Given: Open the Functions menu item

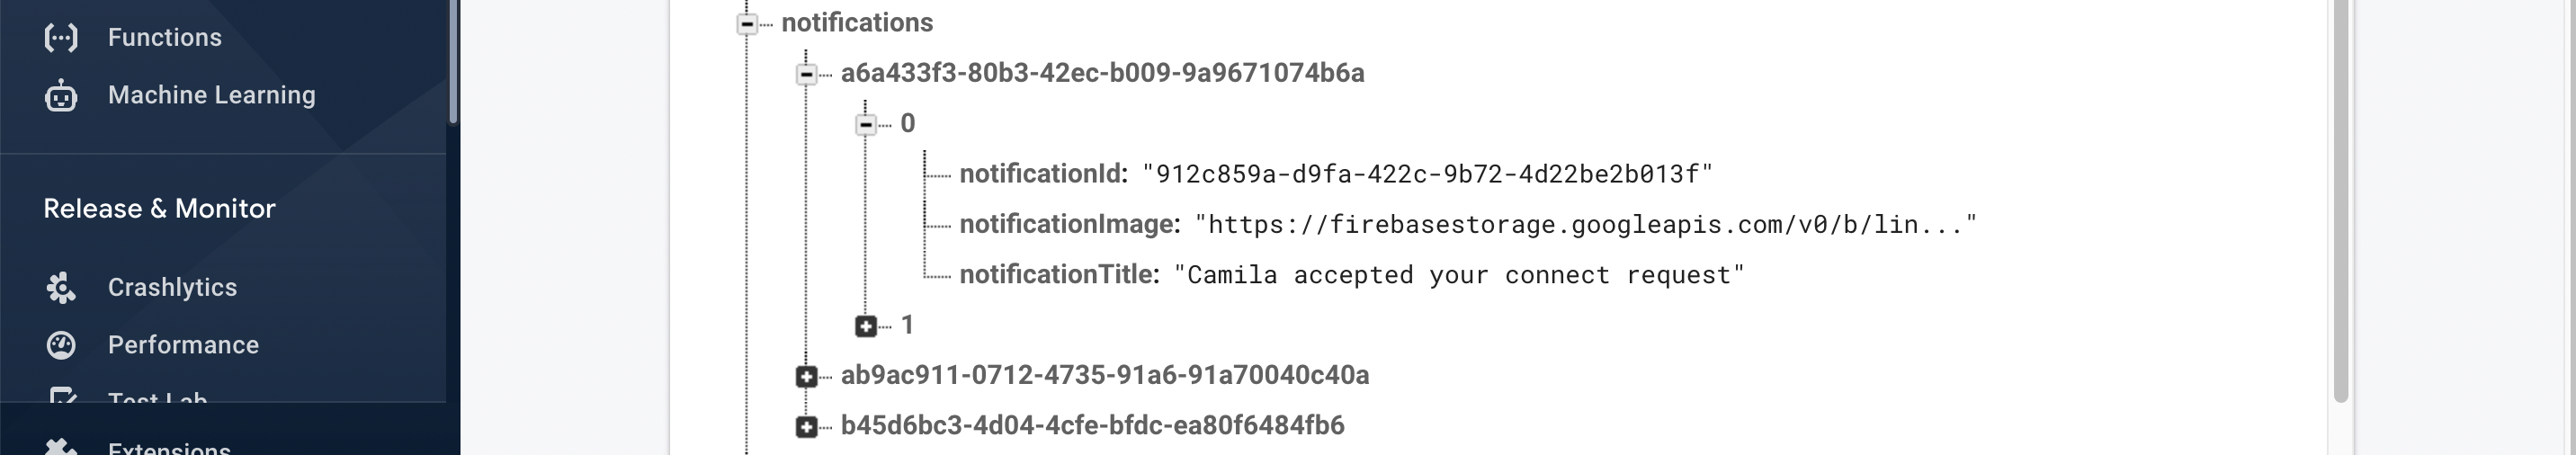Looking at the screenshot, I should 164,38.
